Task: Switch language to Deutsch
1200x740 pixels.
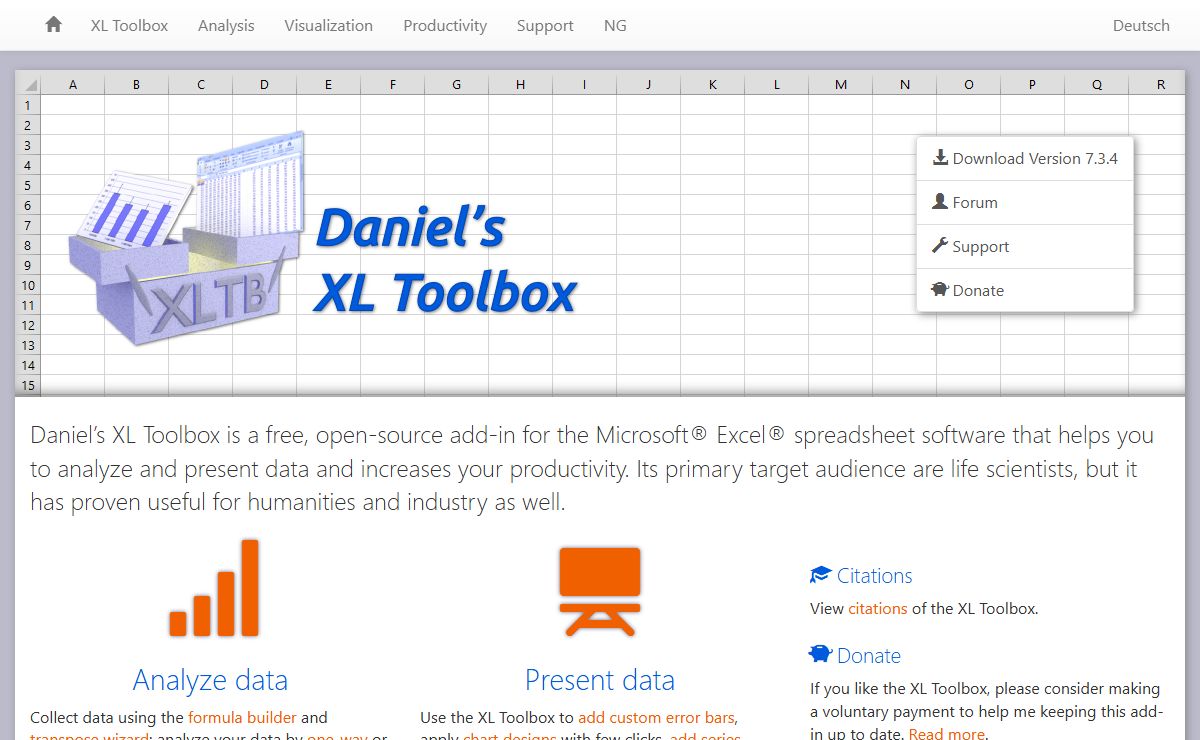Action: (1141, 26)
